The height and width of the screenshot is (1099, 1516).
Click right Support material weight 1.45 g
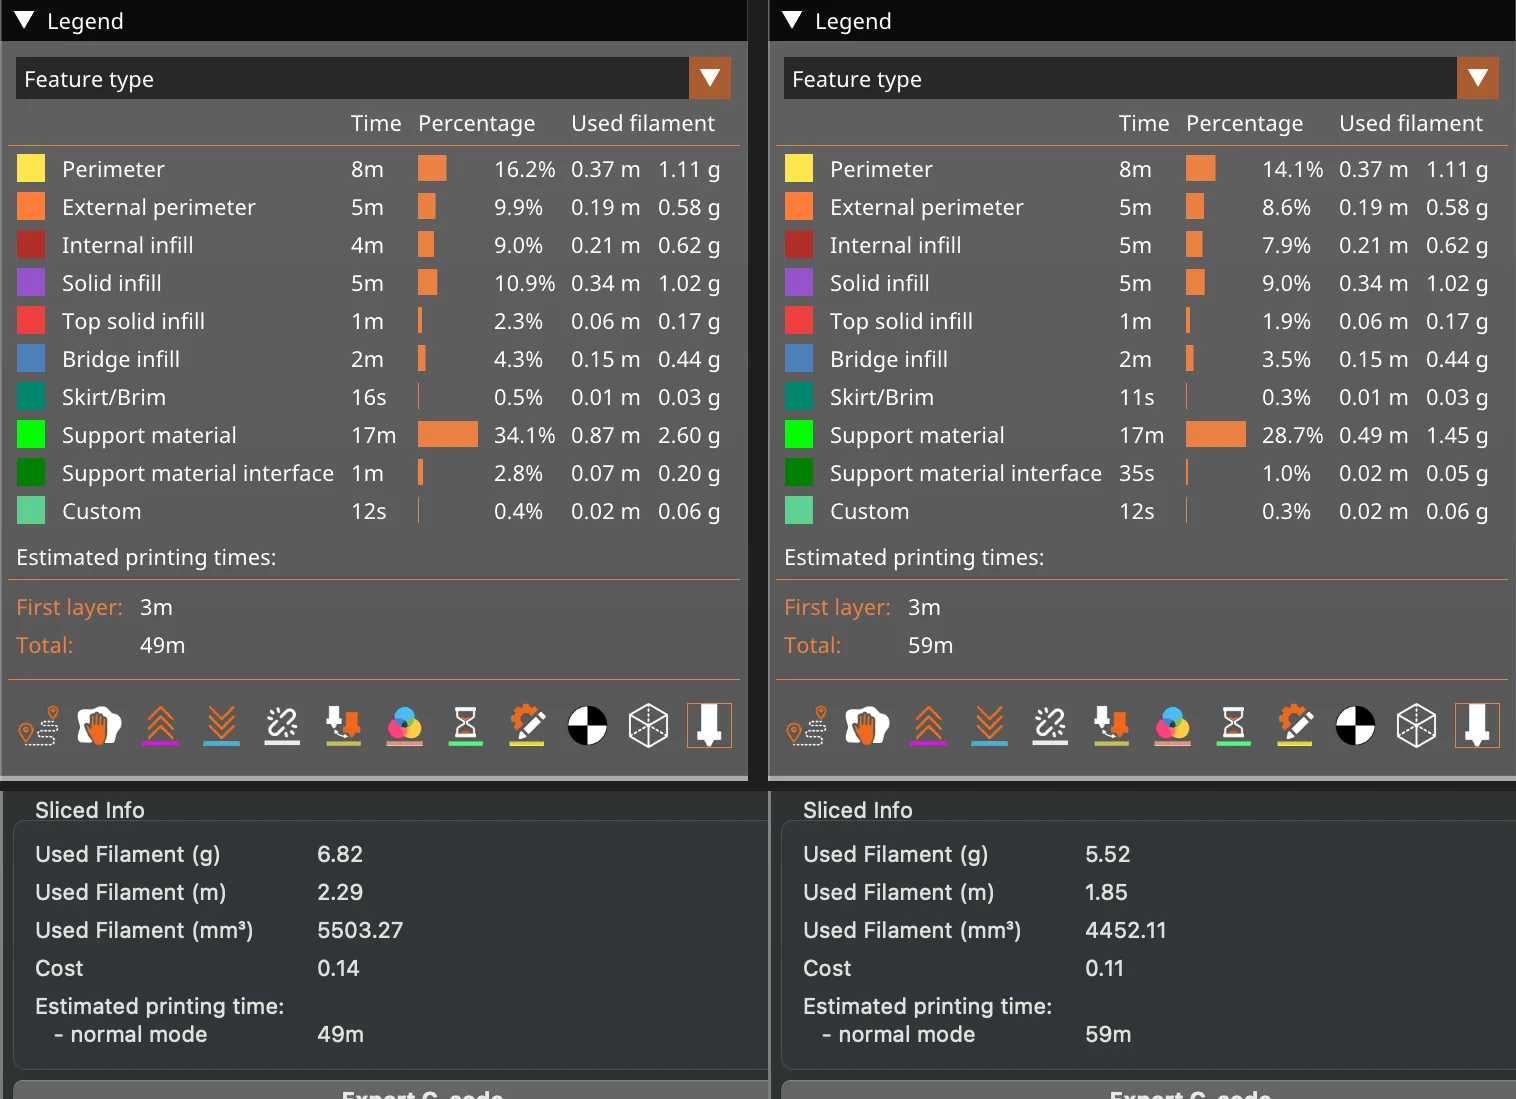tap(1457, 435)
